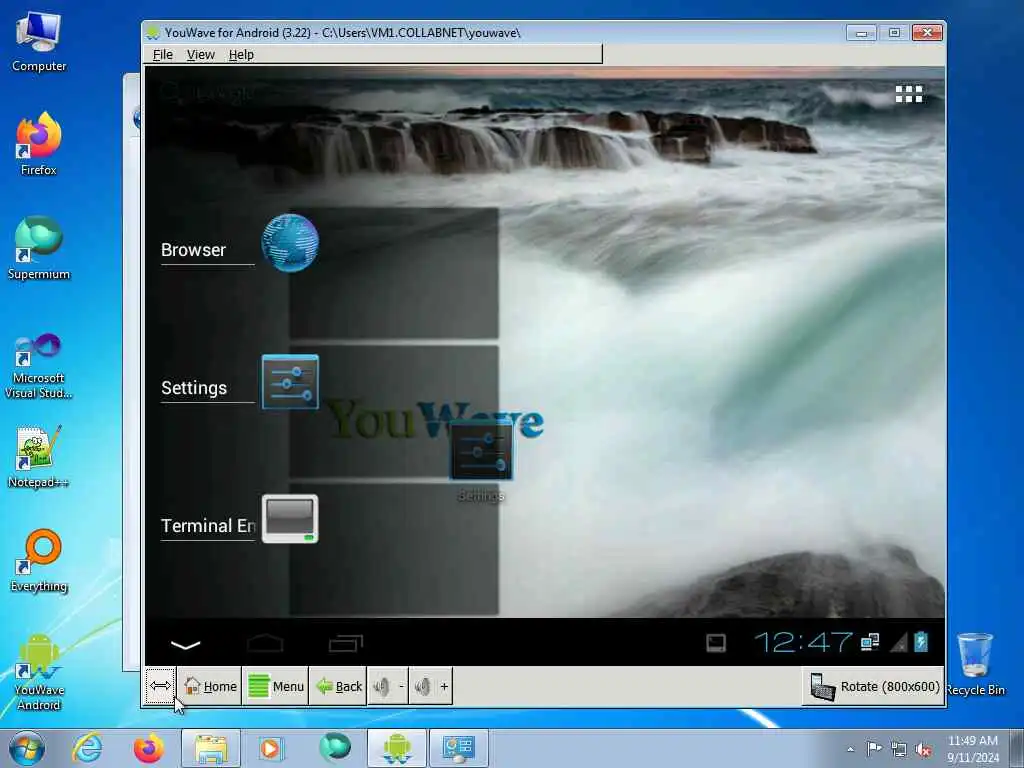
Task: Open the taskbar clock and date
Action: [x=972, y=748]
